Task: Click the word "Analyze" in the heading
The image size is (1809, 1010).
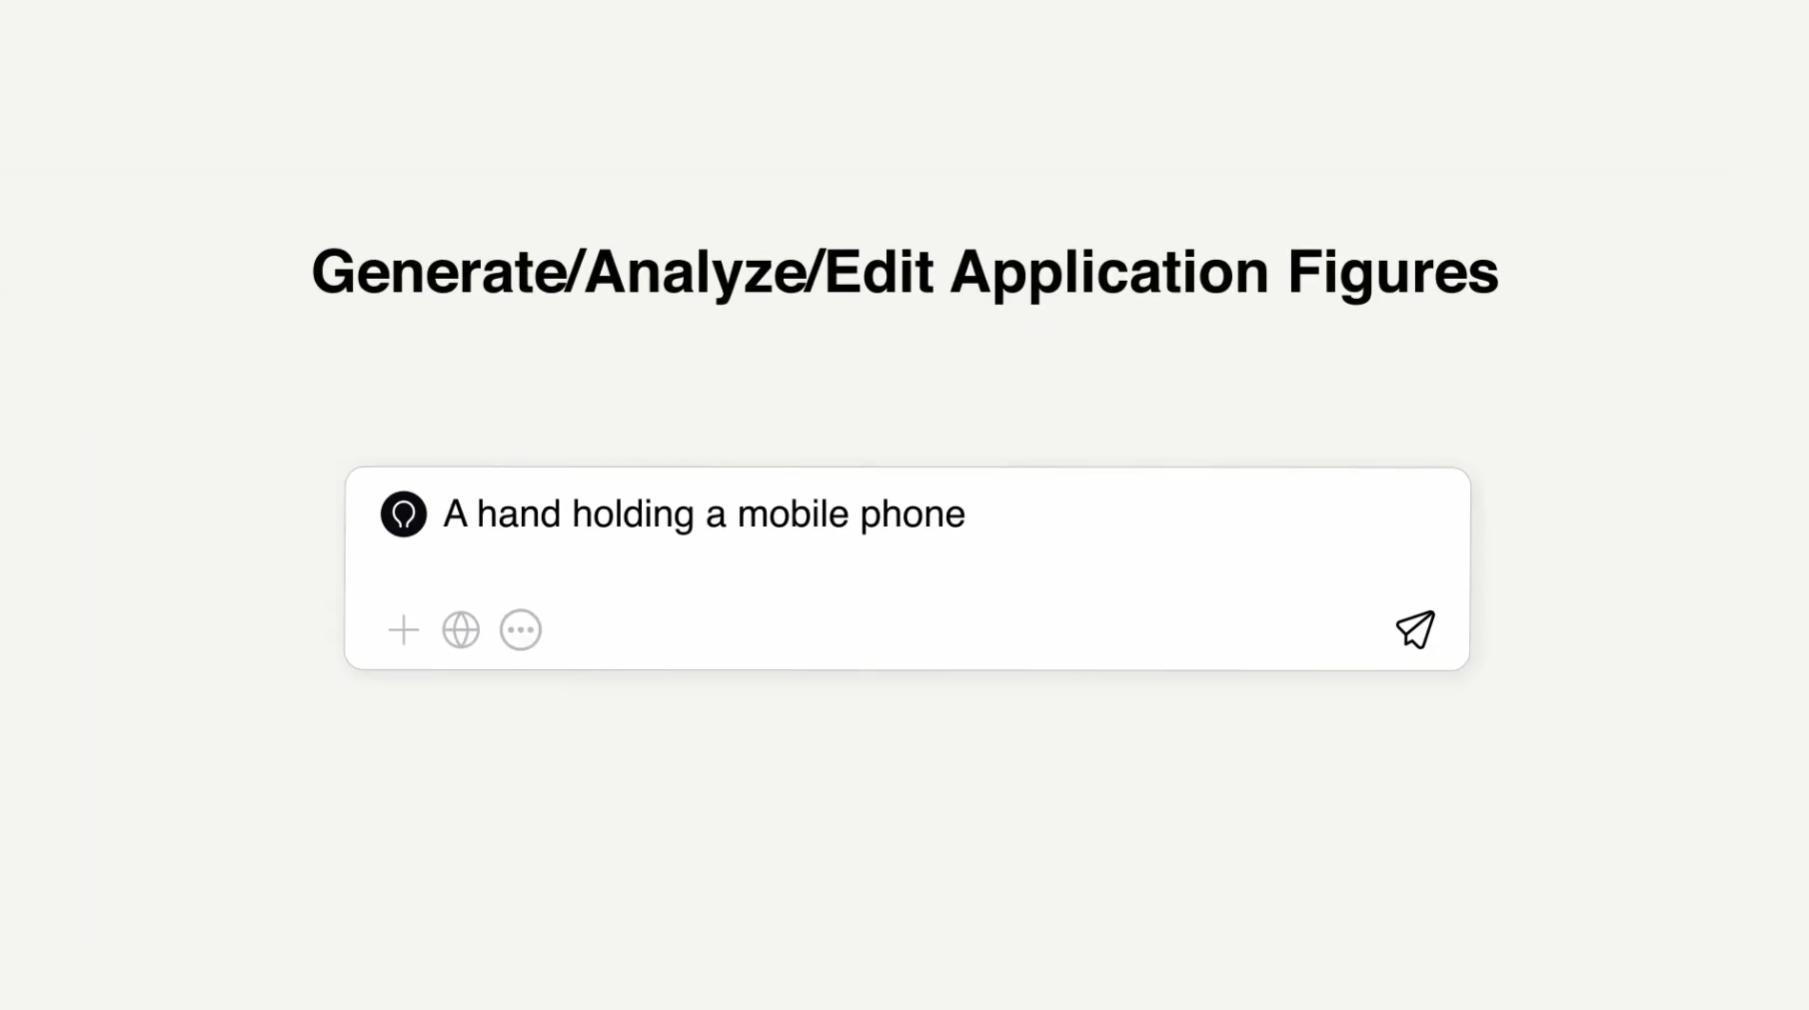Action: click(x=695, y=272)
